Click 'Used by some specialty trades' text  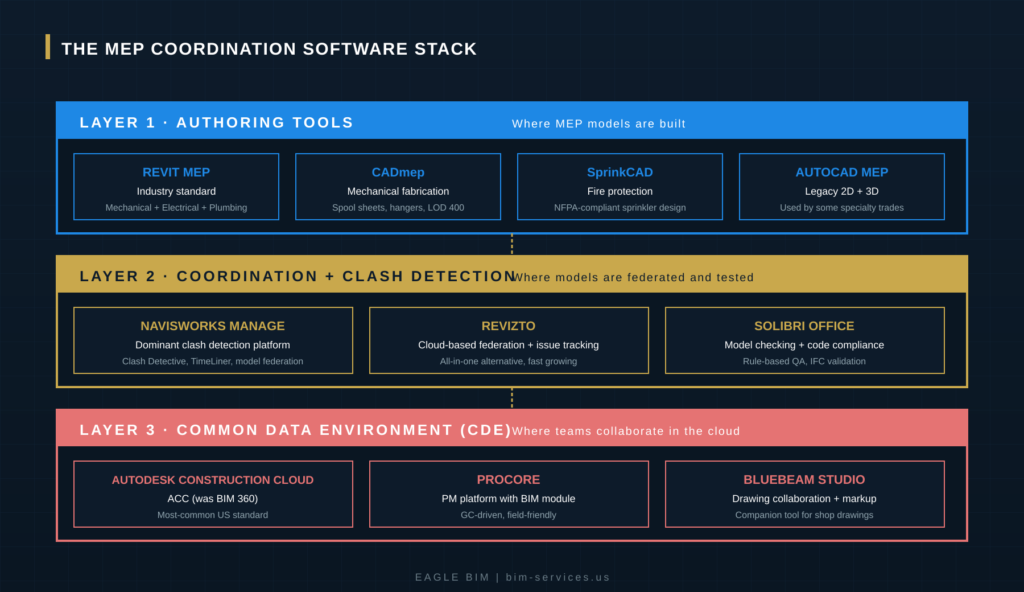coord(842,208)
